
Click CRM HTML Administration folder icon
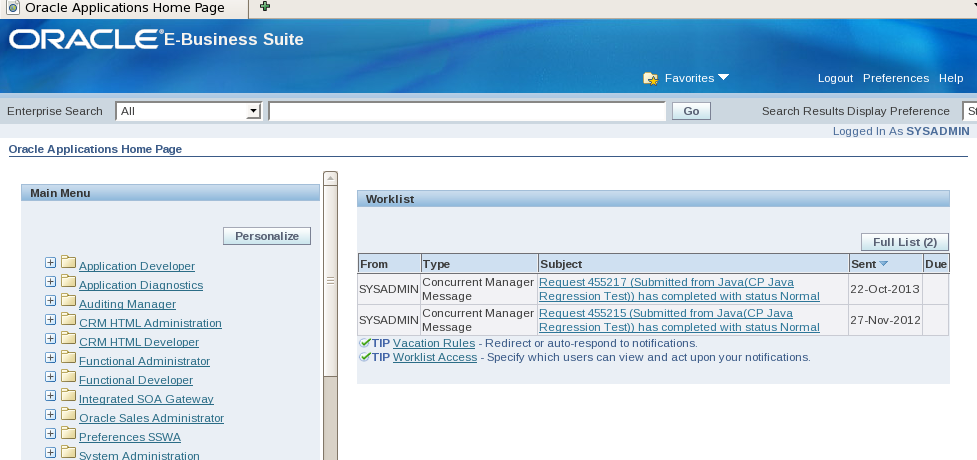point(68,319)
